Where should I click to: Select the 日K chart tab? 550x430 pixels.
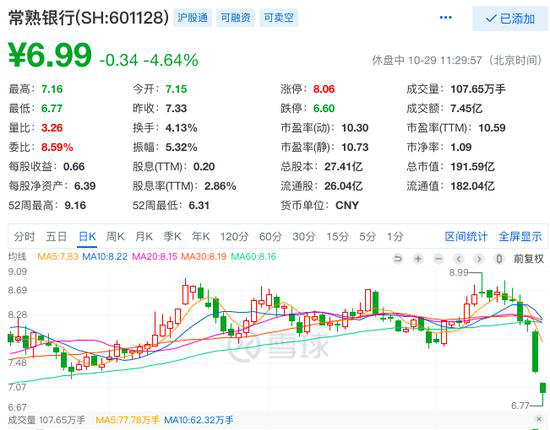87,236
